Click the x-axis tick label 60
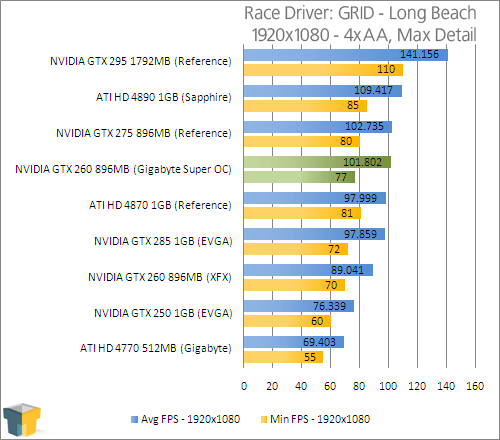500x440 pixels. (x=330, y=386)
